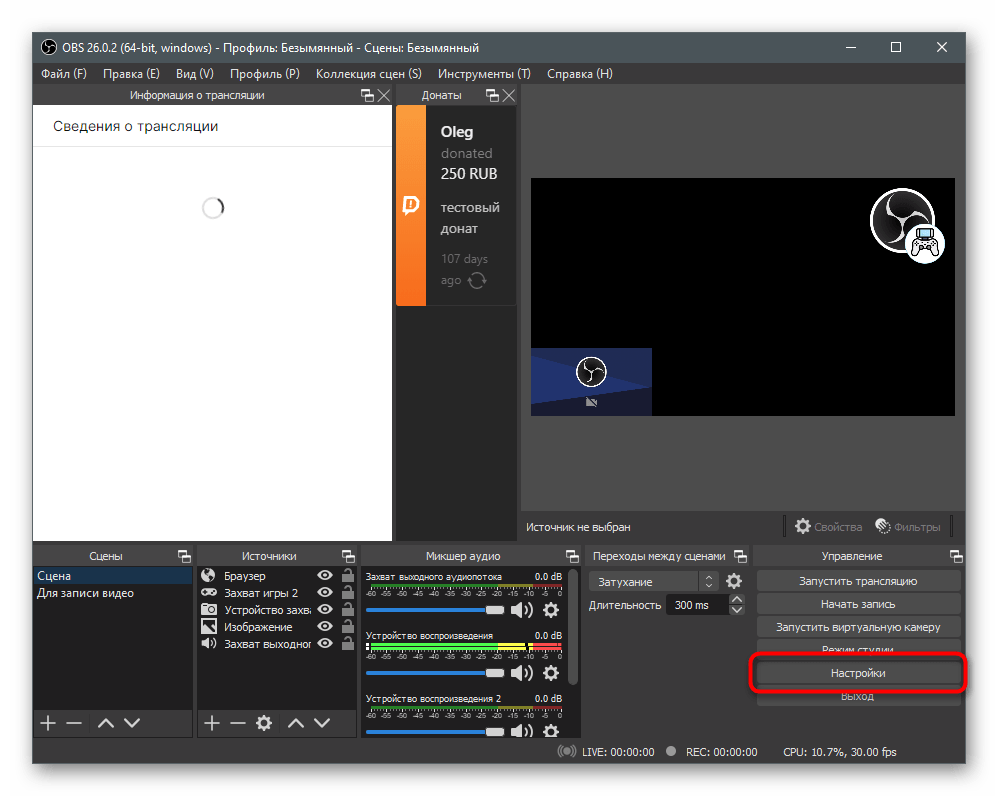Increase transition duration with stepper up arrow
Viewport: 998px width, 796px height.
coord(737,600)
